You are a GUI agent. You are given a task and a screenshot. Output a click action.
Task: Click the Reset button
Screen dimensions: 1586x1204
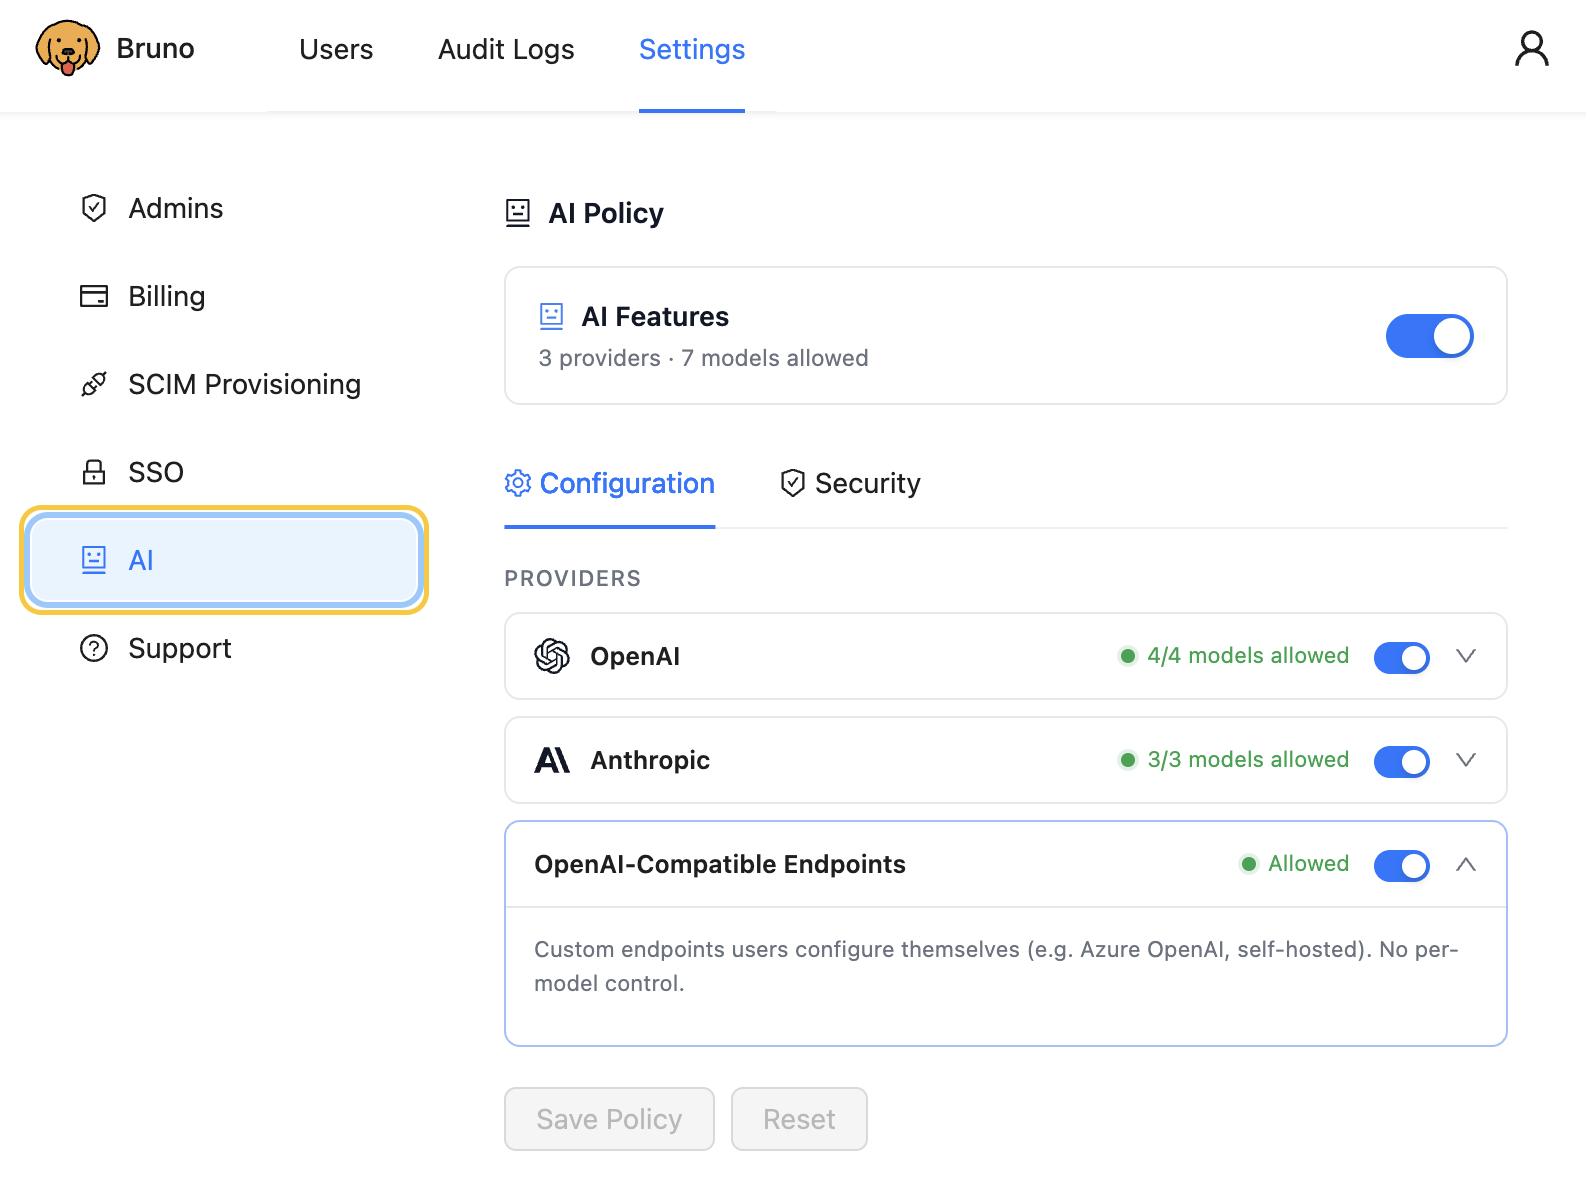pos(799,1119)
